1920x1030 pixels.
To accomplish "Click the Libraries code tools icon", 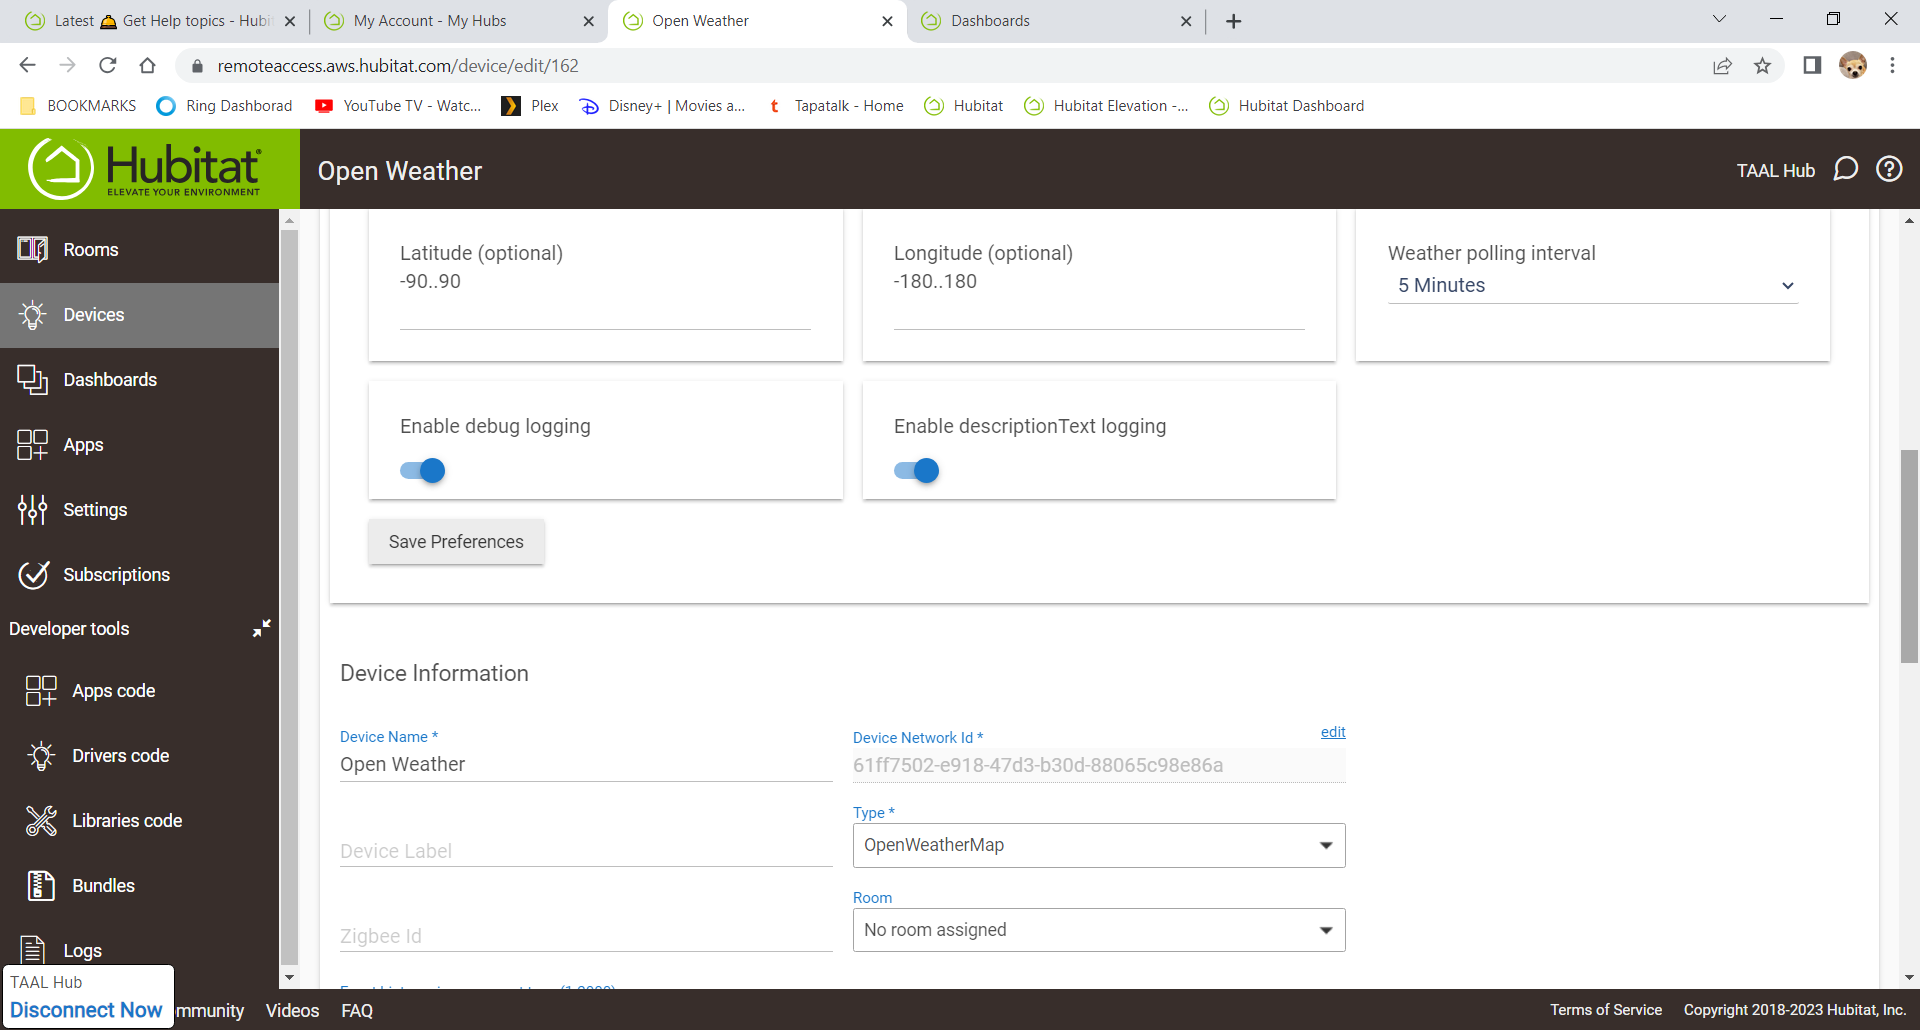I will coord(41,821).
